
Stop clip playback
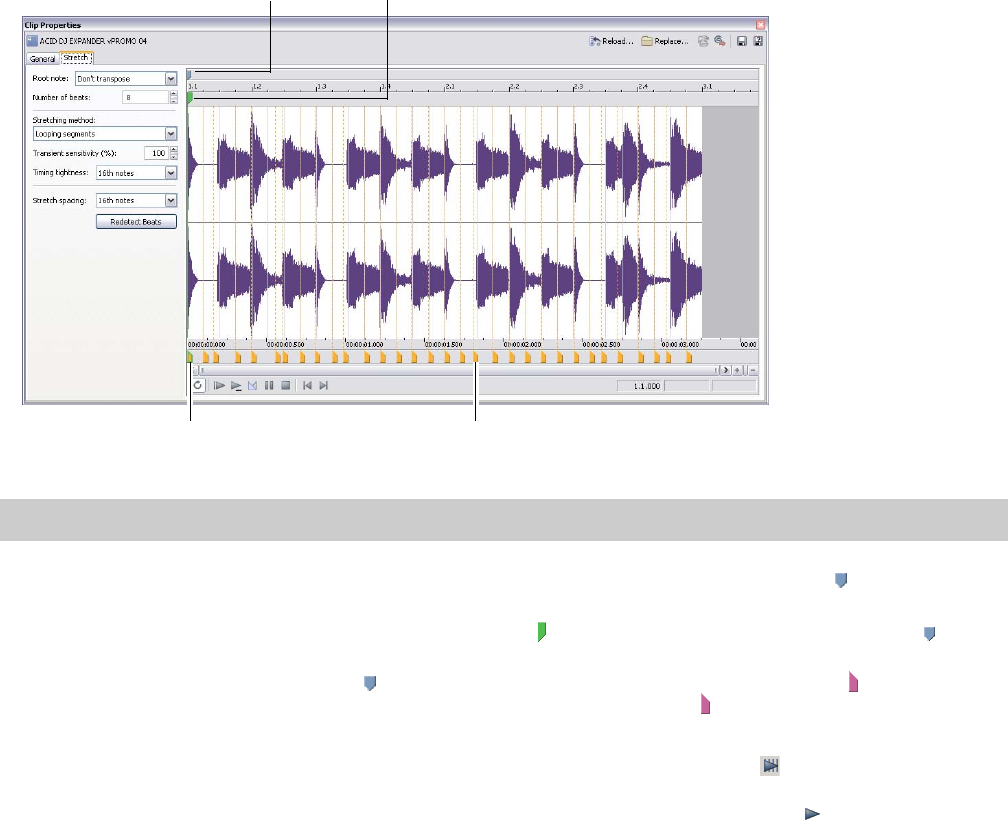(x=286, y=386)
